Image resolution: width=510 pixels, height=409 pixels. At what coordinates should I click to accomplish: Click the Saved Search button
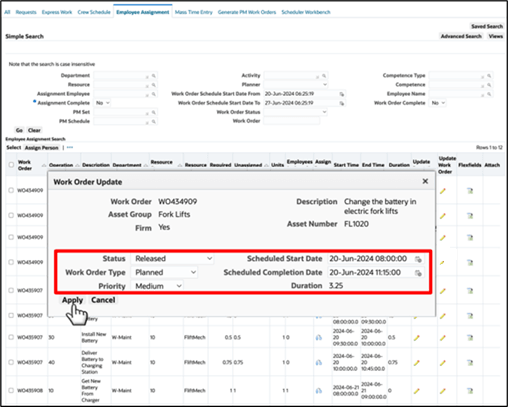tap(486, 27)
